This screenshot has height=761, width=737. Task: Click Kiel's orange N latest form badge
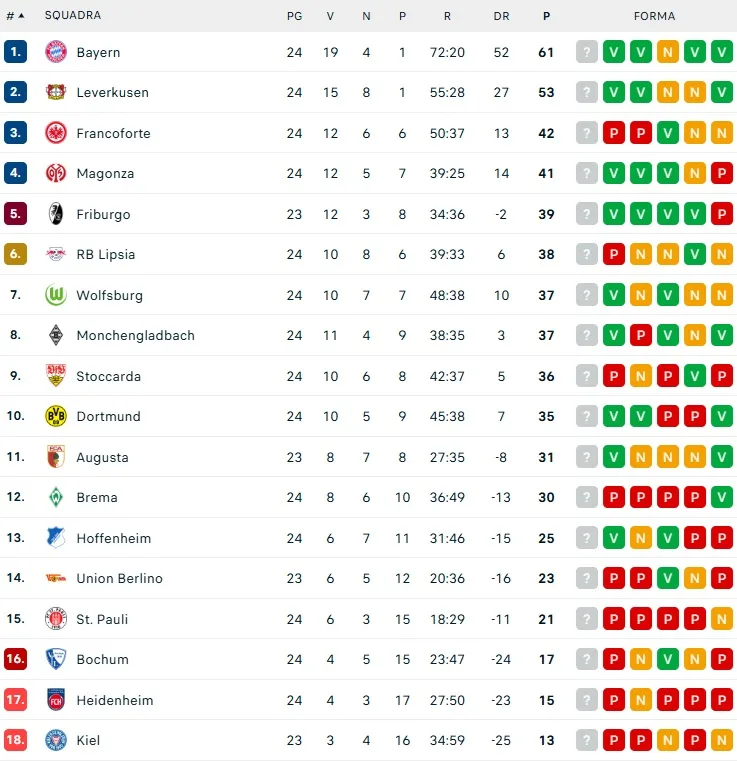pyautogui.click(x=722, y=740)
